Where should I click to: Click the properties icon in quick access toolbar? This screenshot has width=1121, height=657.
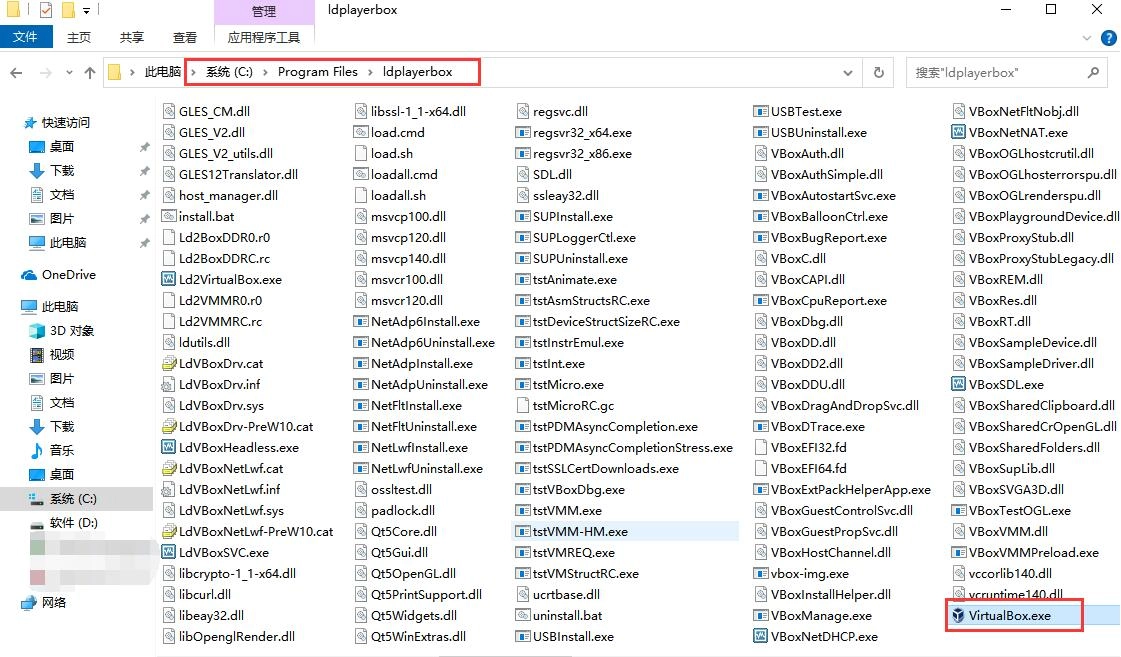point(46,10)
